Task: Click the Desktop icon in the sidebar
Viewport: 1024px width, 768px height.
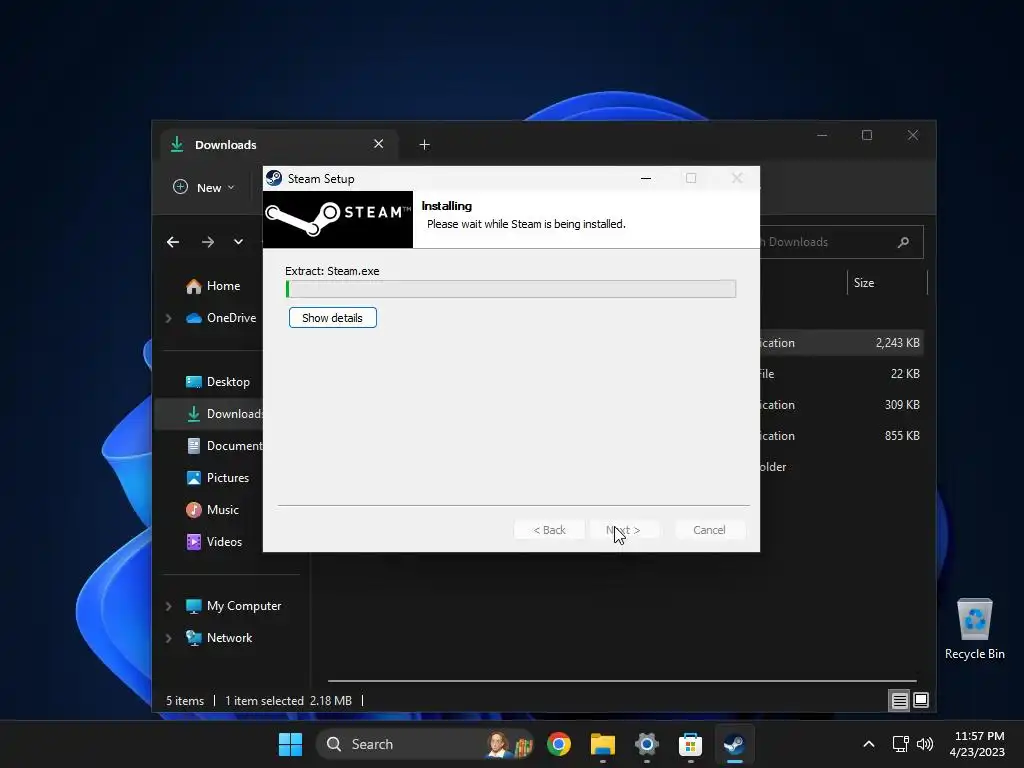Action: point(193,382)
